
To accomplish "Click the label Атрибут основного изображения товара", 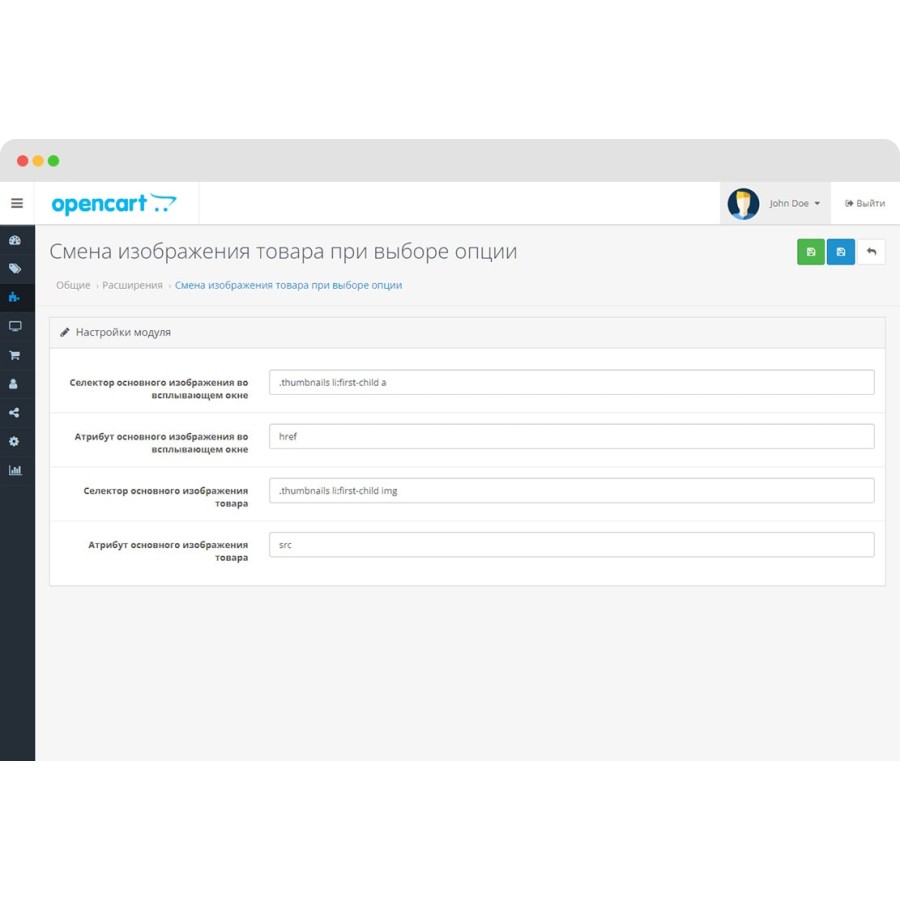I will pos(168,551).
